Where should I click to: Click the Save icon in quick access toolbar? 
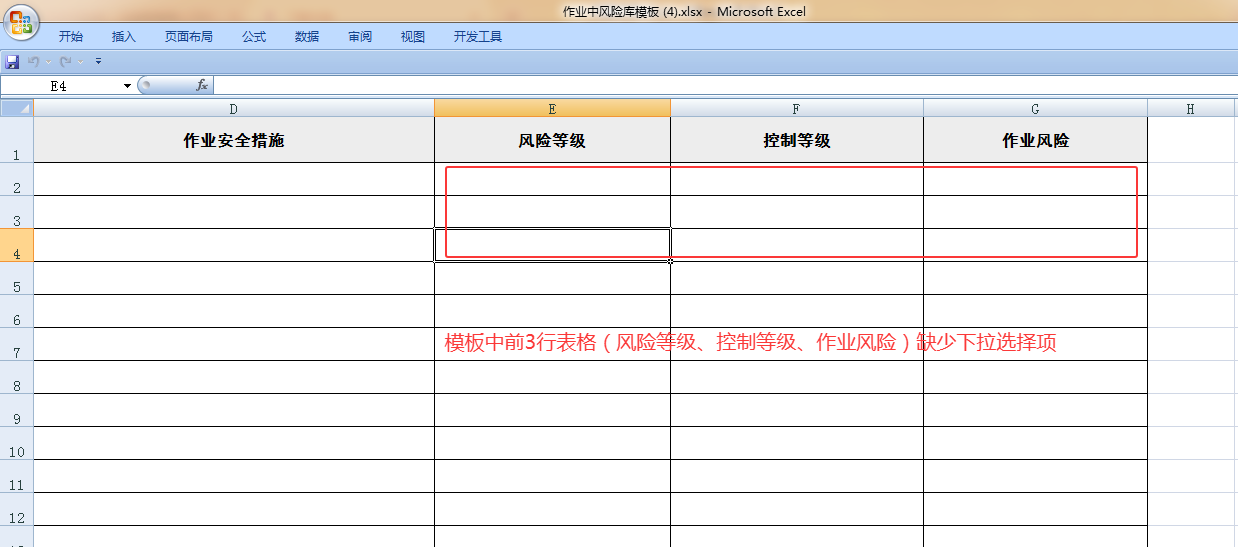click(x=12, y=62)
